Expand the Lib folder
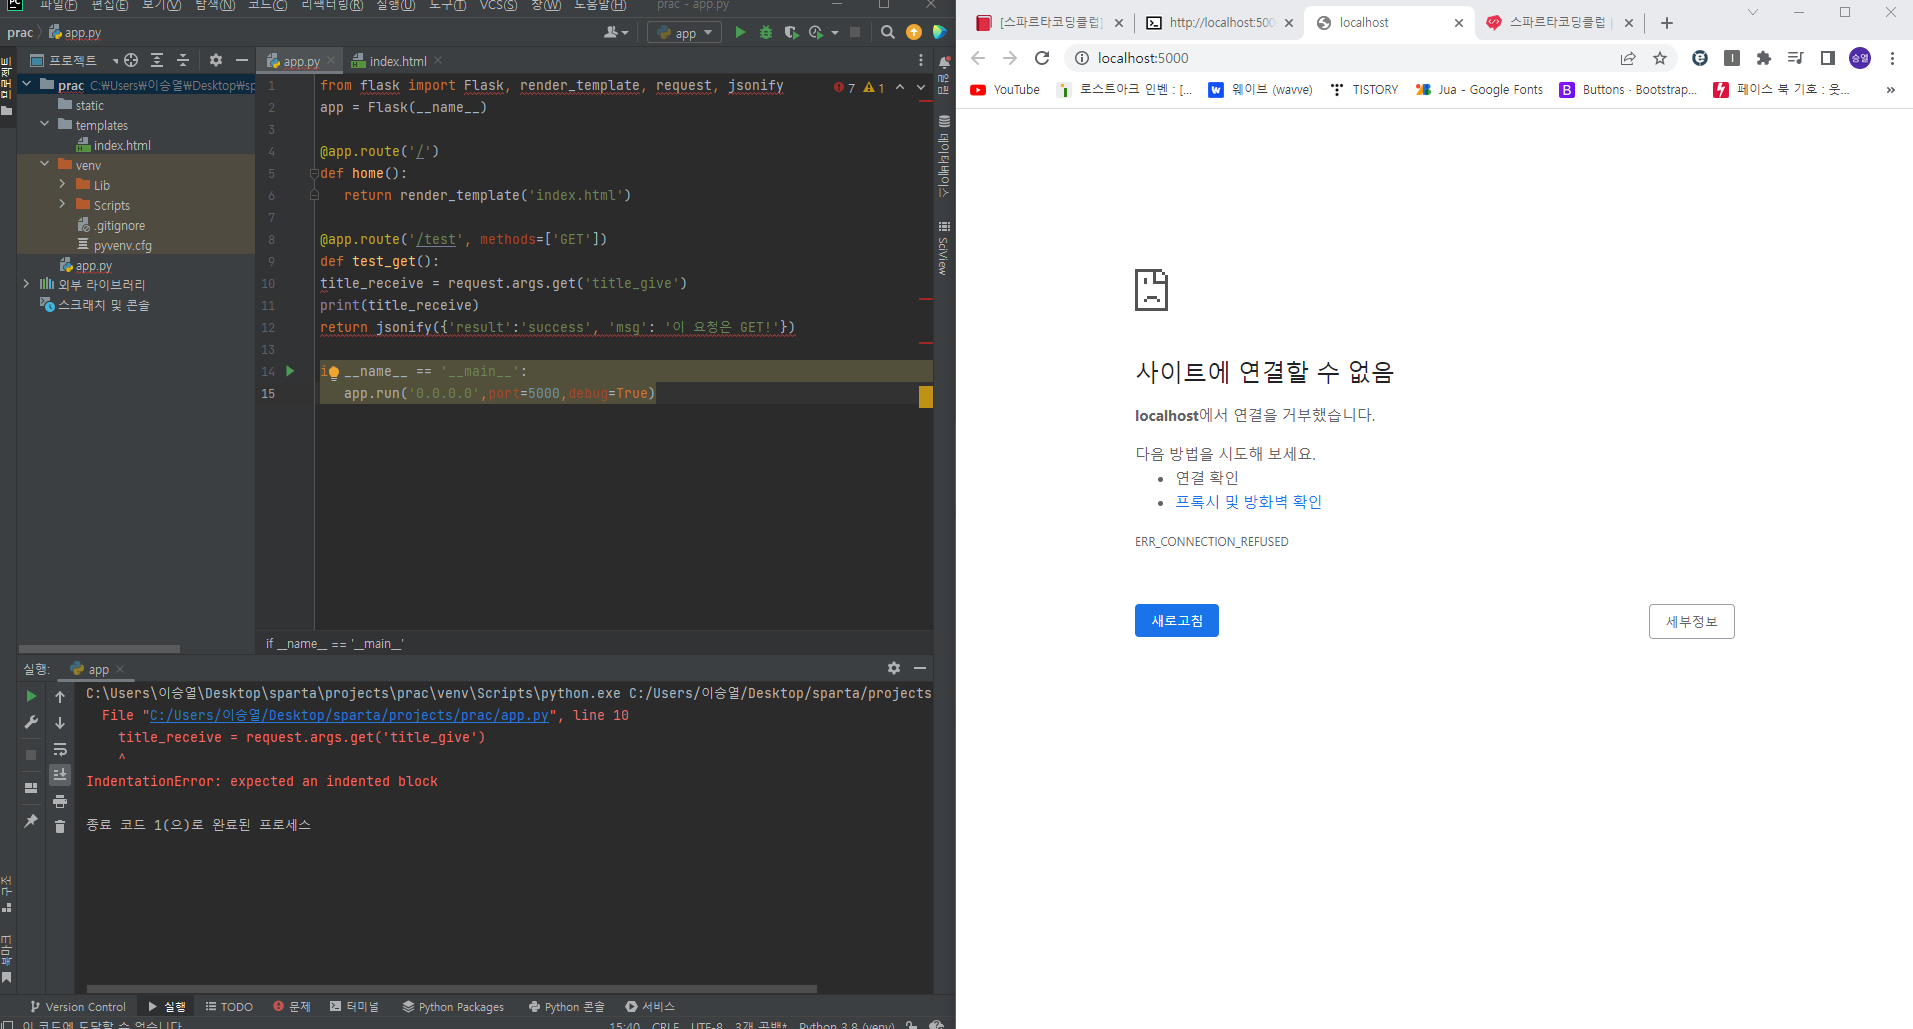 pos(62,184)
